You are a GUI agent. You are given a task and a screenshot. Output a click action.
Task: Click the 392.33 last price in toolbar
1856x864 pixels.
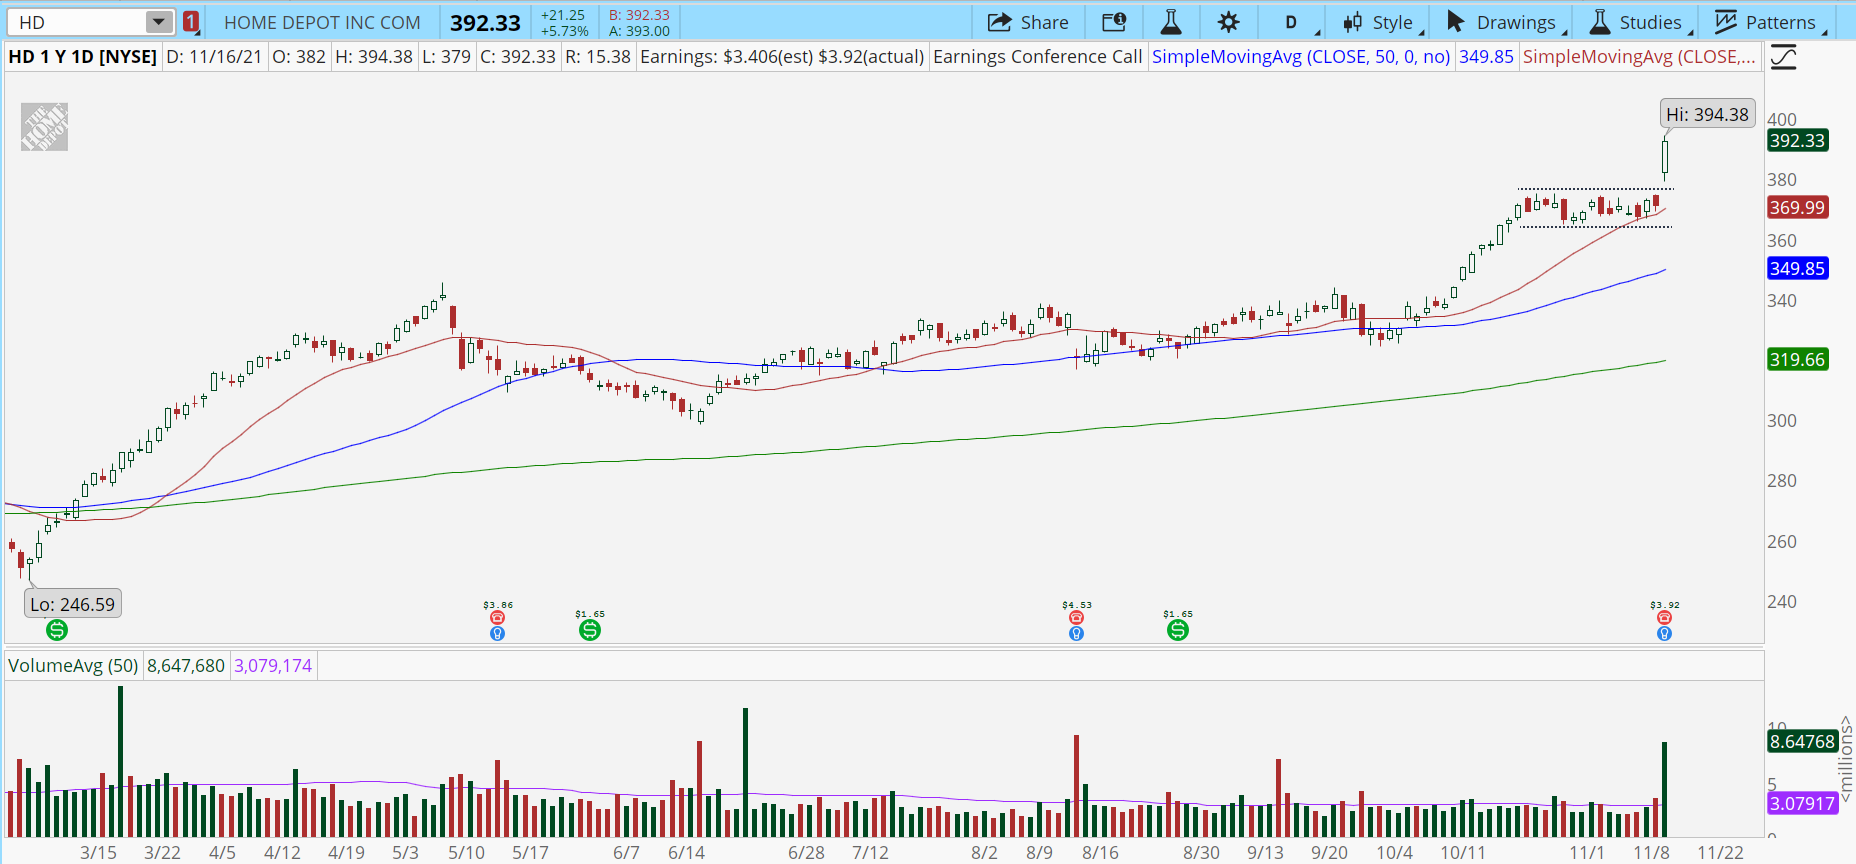[x=485, y=23]
